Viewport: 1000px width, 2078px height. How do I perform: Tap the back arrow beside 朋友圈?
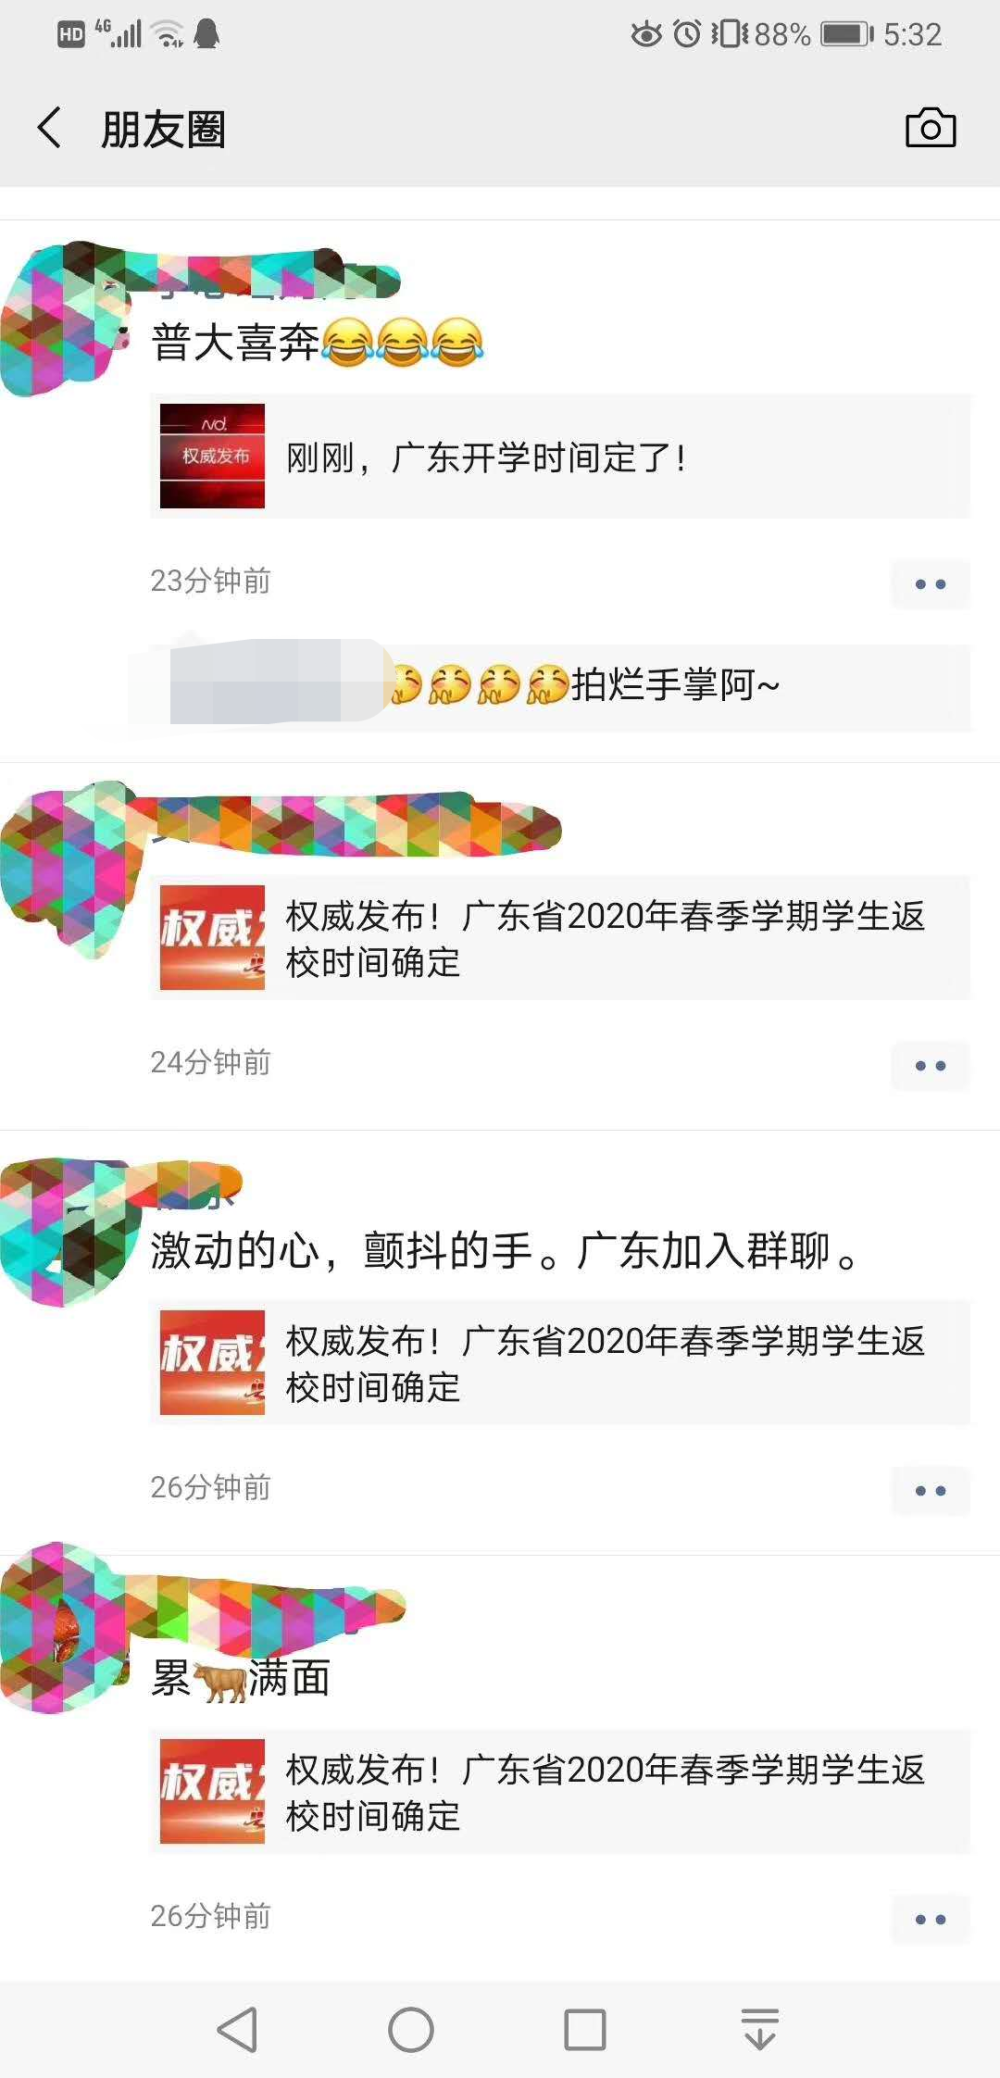(49, 128)
